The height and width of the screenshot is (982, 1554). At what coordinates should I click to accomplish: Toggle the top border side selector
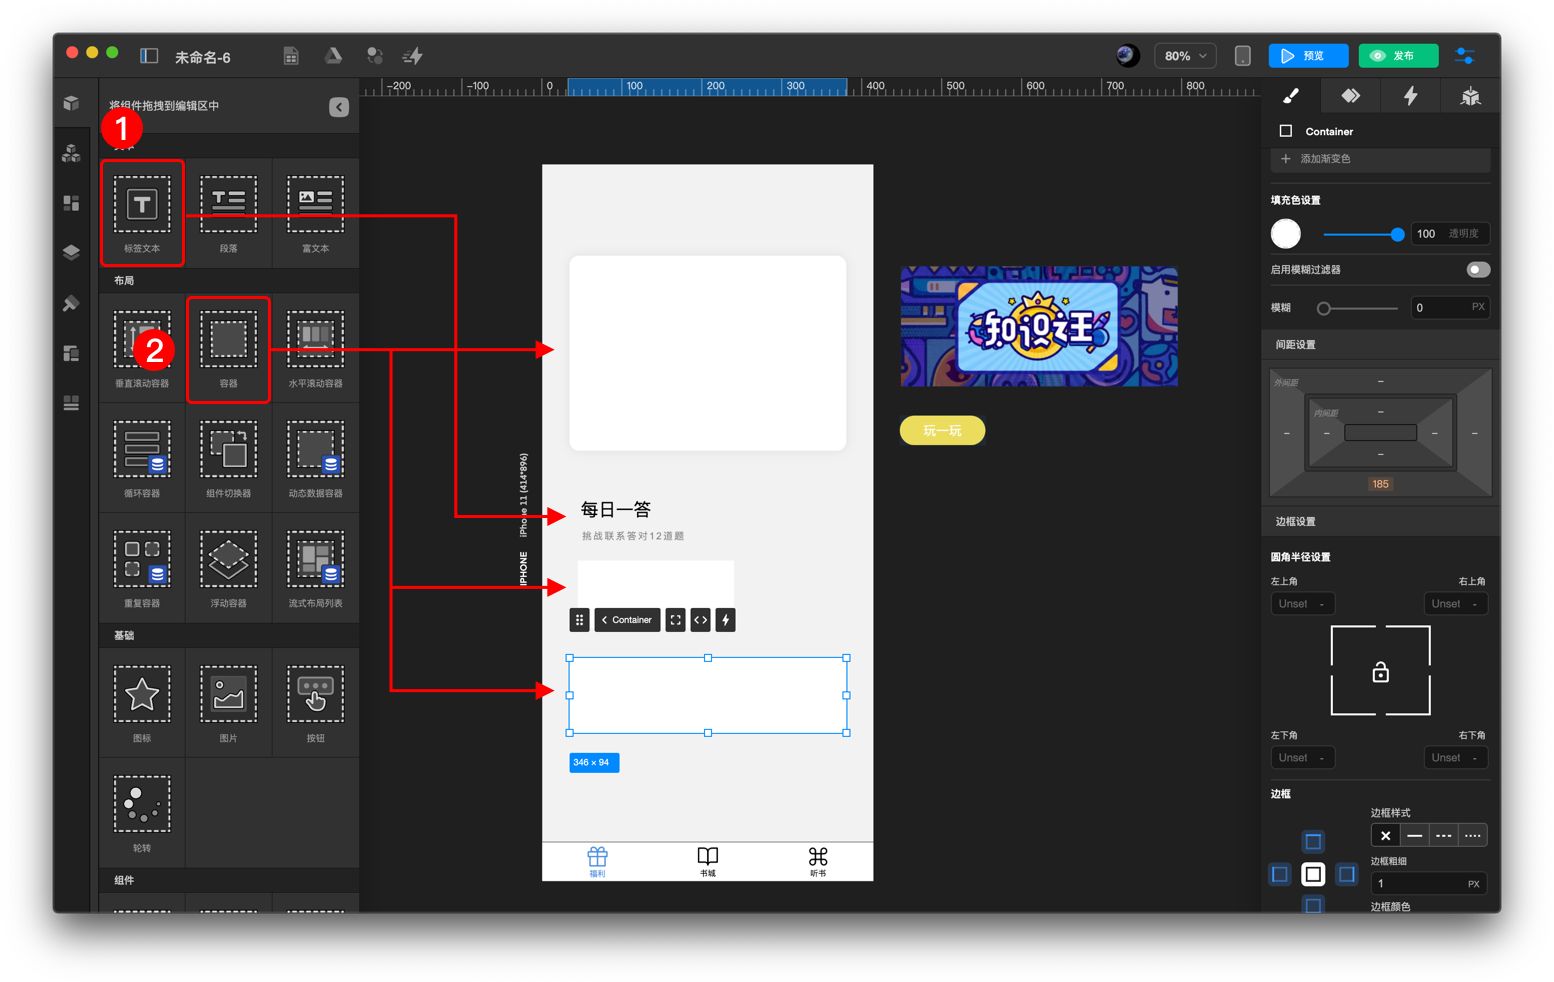(x=1313, y=841)
